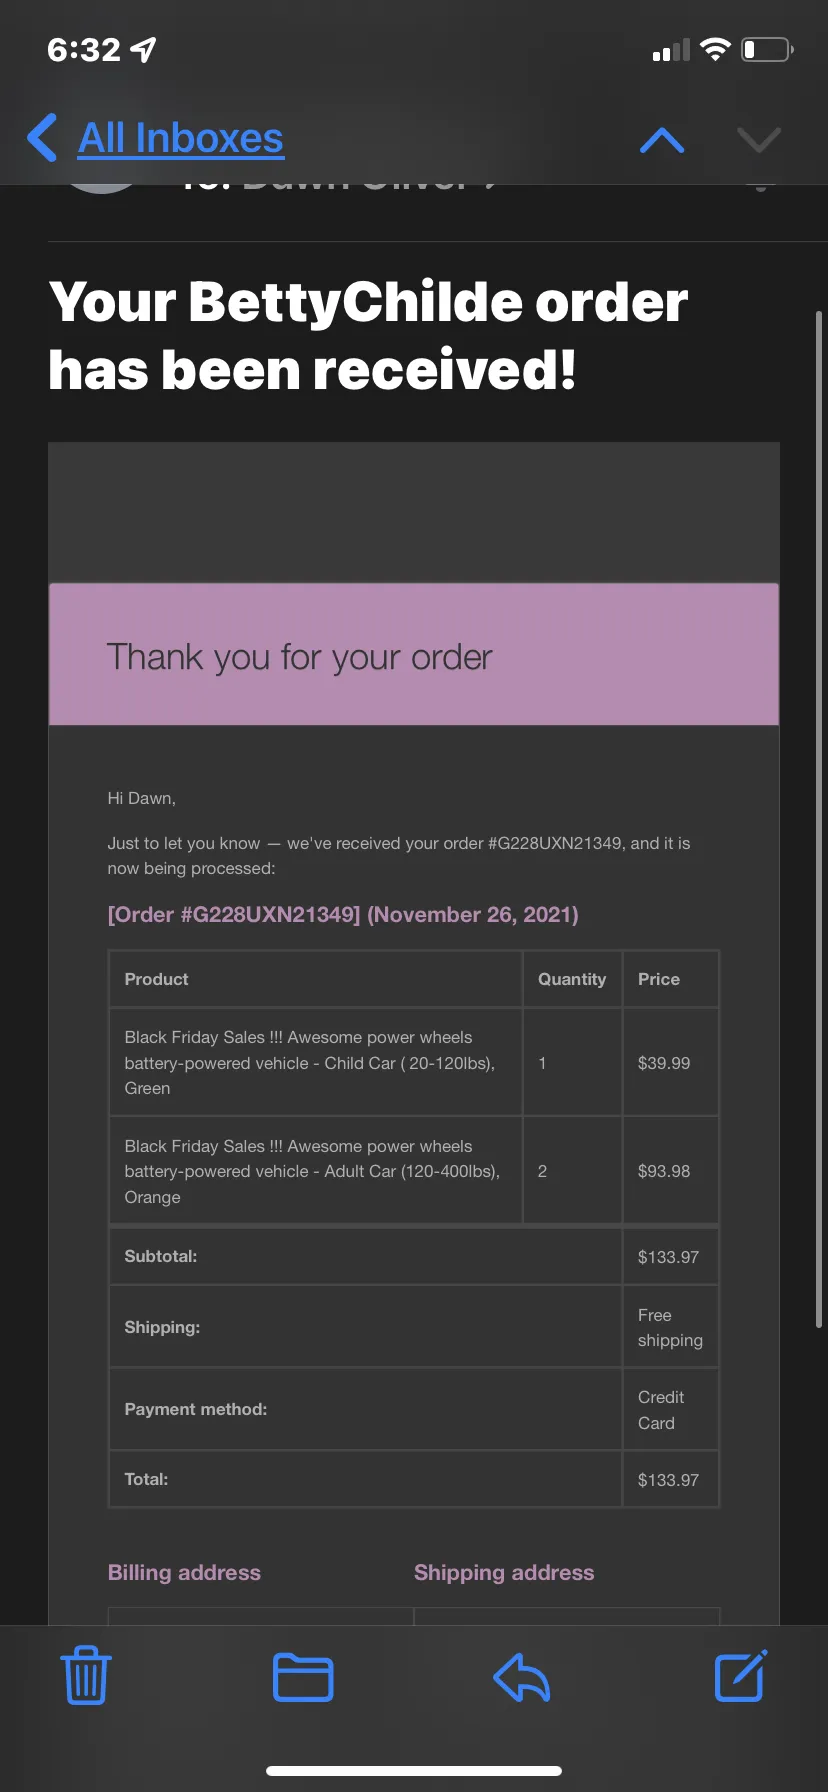828x1792 pixels.
Task: Tap the Thank you for your order banner
Action: click(x=414, y=655)
